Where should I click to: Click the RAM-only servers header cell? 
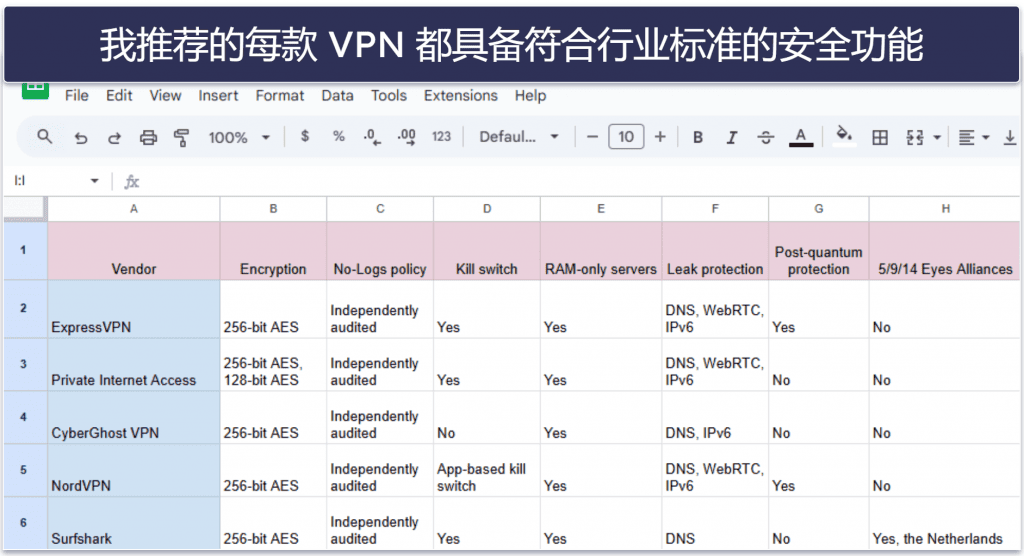(x=601, y=251)
